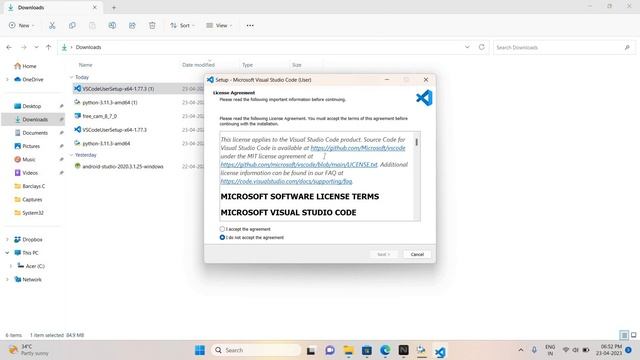Viewport: 640px width, 360px height.
Task: Collapse the This PC tree node
Action: pos(7,253)
